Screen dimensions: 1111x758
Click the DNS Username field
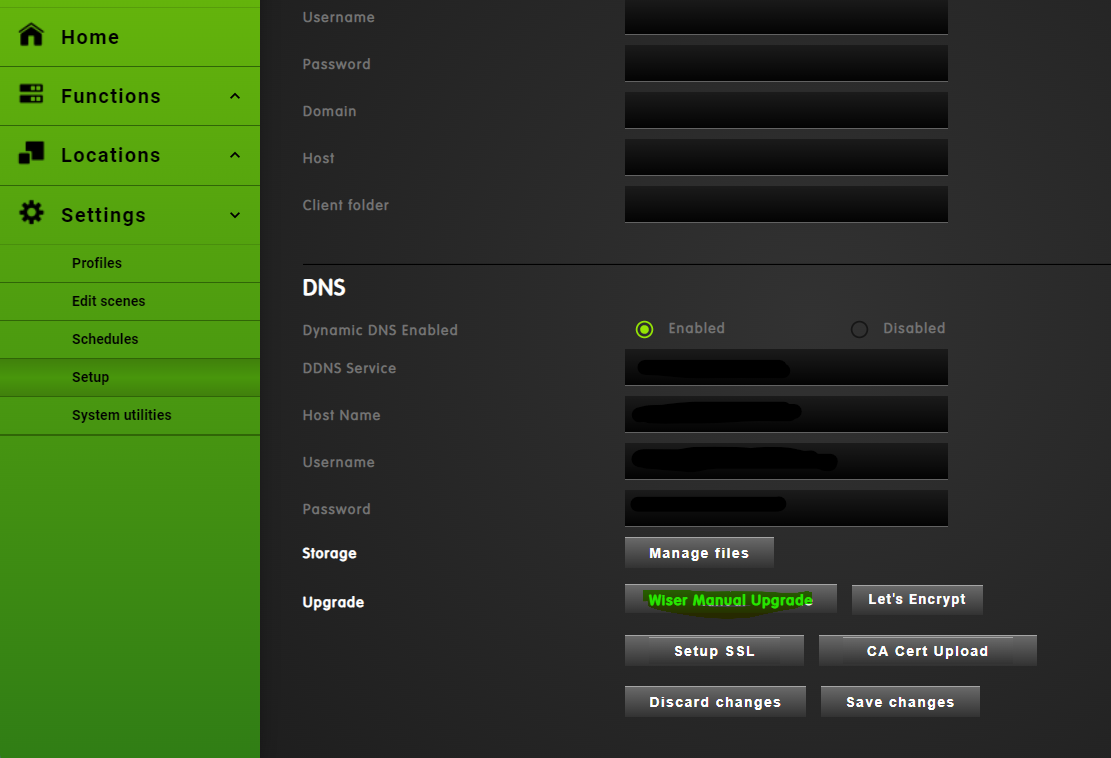[786, 461]
